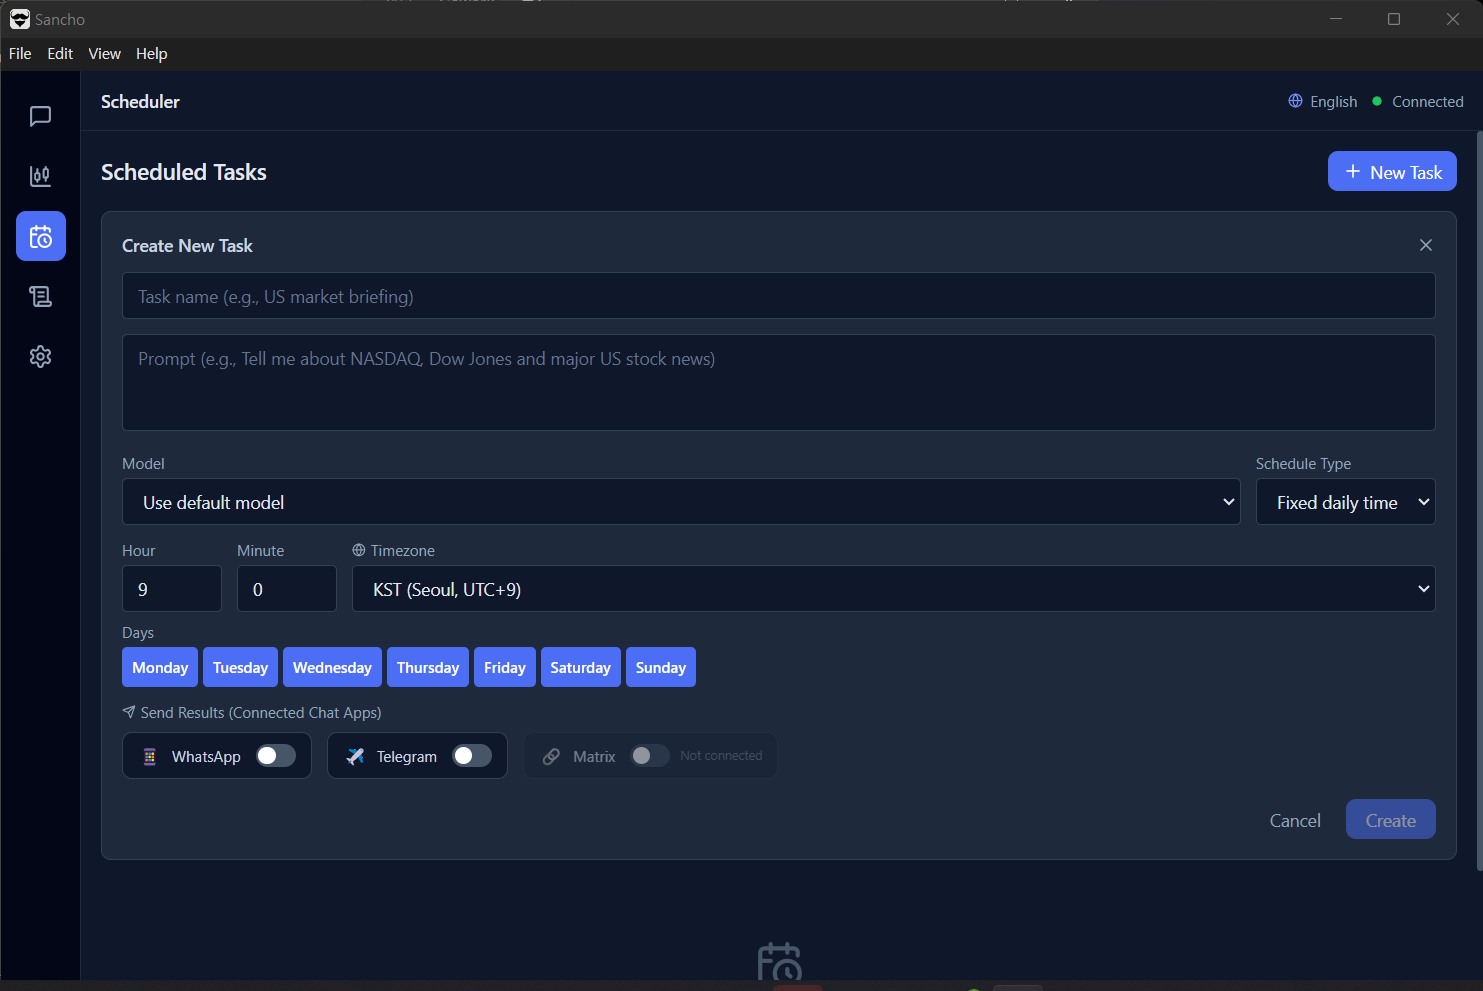1483x991 pixels.
Task: Click the Send Results paper-plane icon
Action: pyautogui.click(x=129, y=712)
